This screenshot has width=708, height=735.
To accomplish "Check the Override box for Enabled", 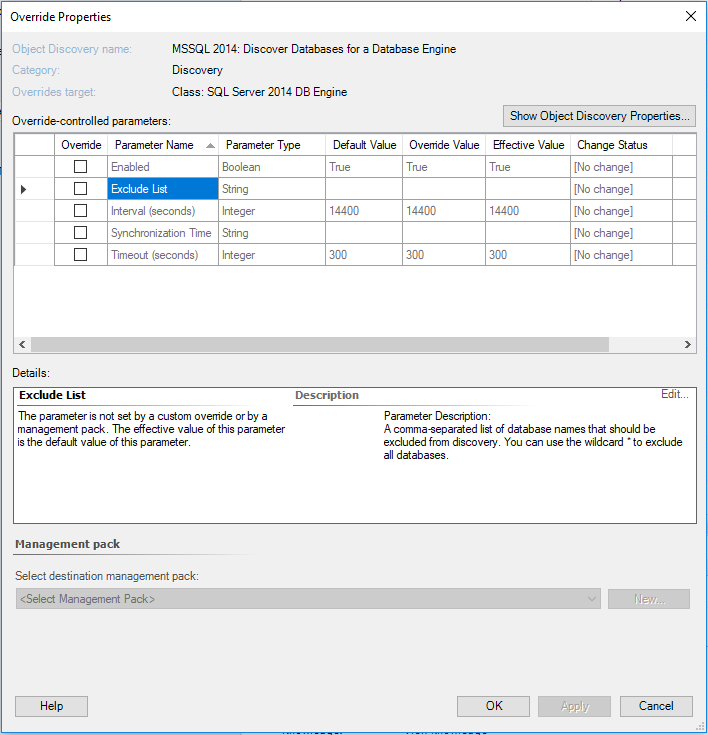I will tap(81, 166).
